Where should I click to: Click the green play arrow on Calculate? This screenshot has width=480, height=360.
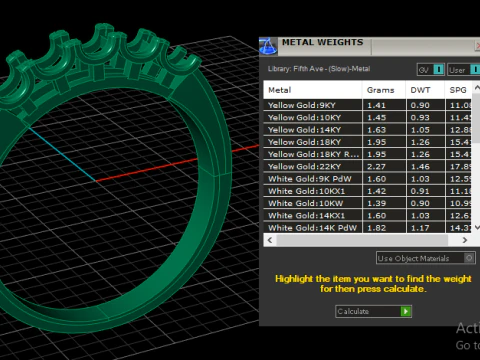point(406,311)
